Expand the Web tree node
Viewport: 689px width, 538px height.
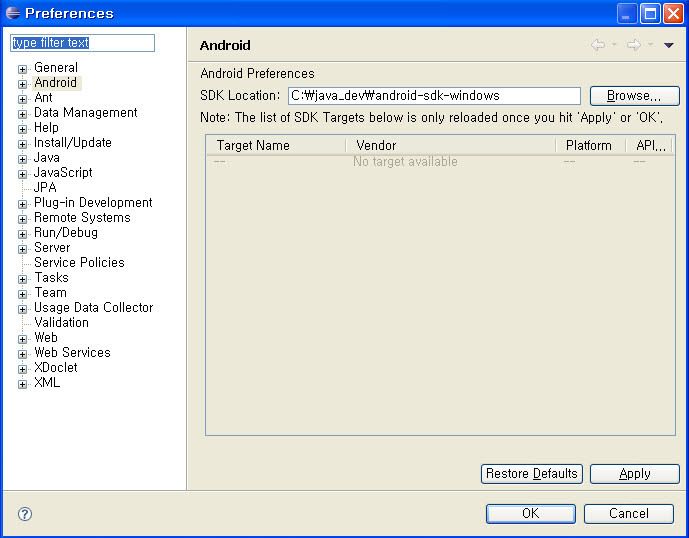tap(22, 339)
